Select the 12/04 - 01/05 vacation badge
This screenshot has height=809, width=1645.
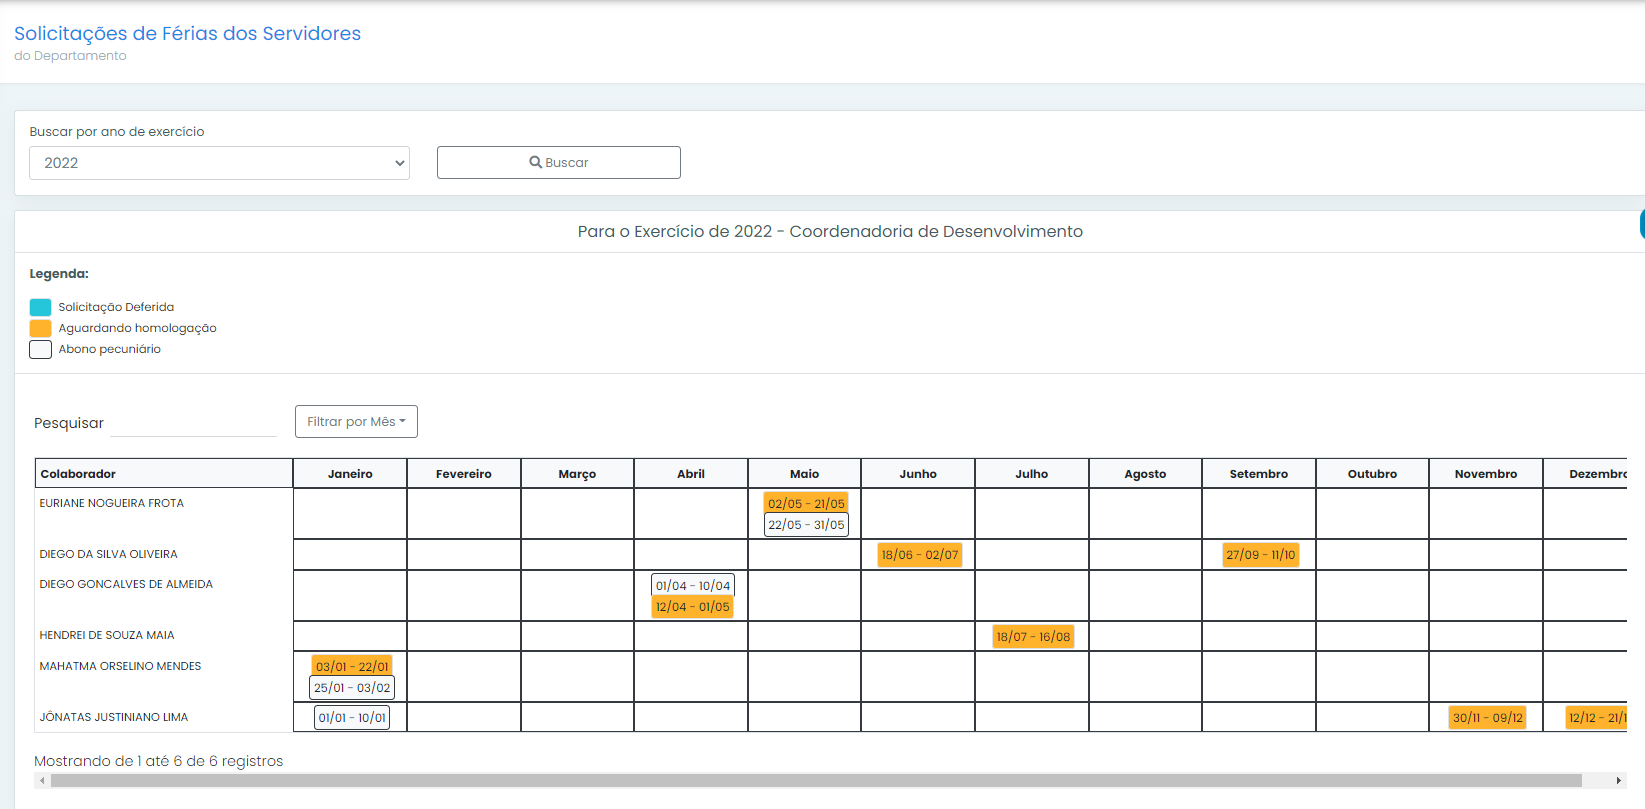[x=693, y=606]
